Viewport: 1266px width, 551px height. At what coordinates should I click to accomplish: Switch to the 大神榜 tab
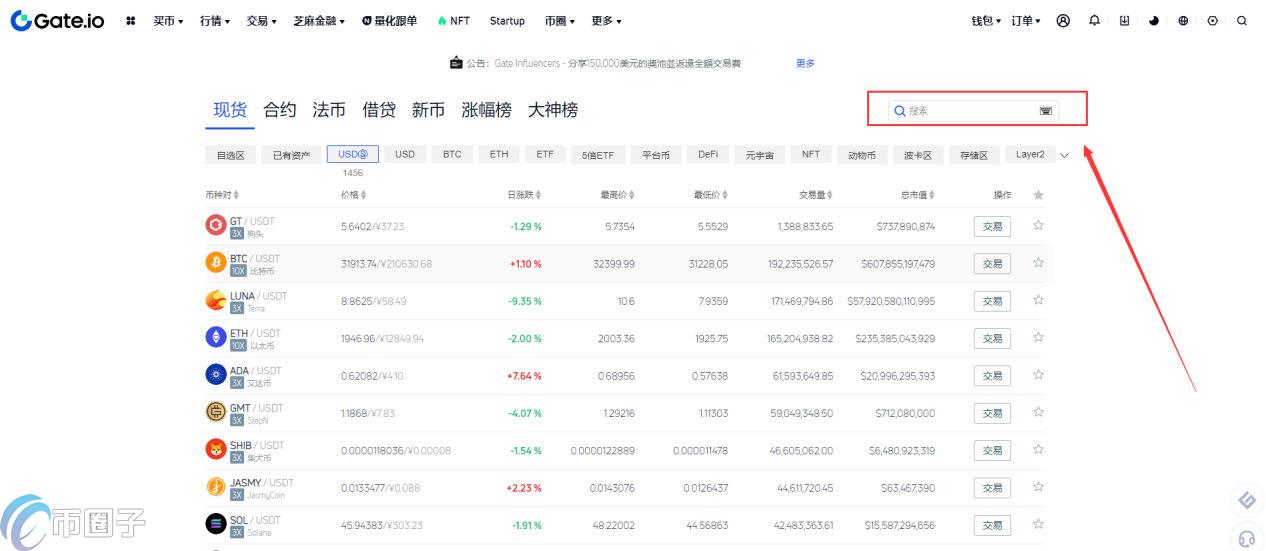pyautogui.click(x=553, y=110)
